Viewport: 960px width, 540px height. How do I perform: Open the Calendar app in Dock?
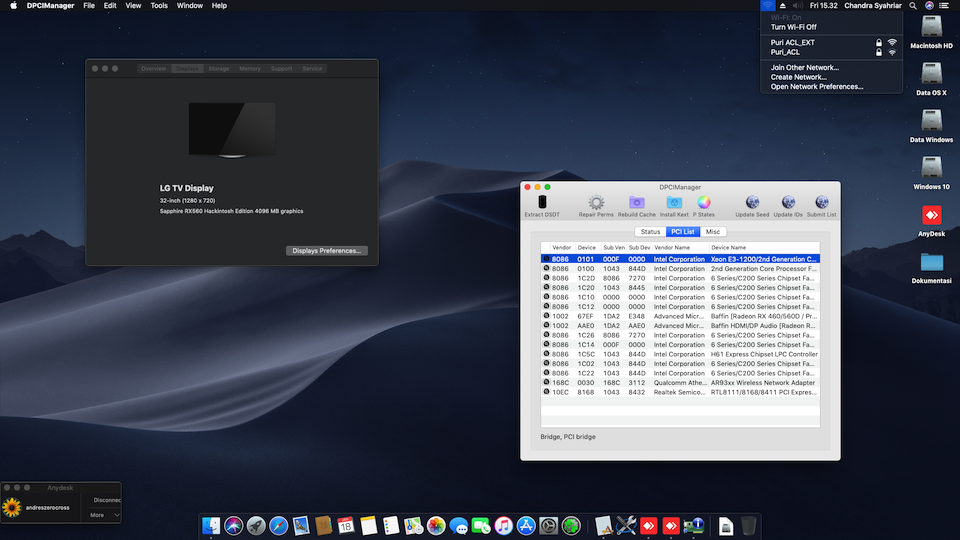coord(346,526)
